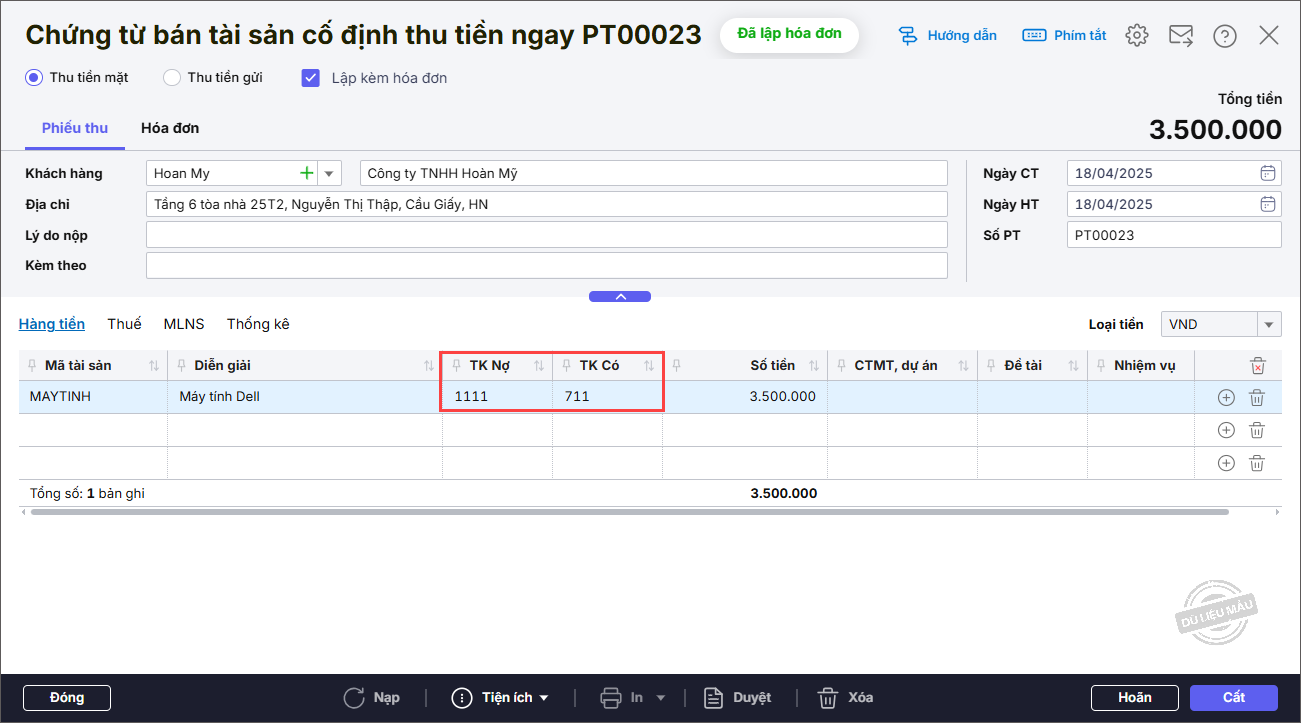Image resolution: width=1301 pixels, height=723 pixels.
Task: Delete the MAYTINH row with trash icon
Action: 1257,397
